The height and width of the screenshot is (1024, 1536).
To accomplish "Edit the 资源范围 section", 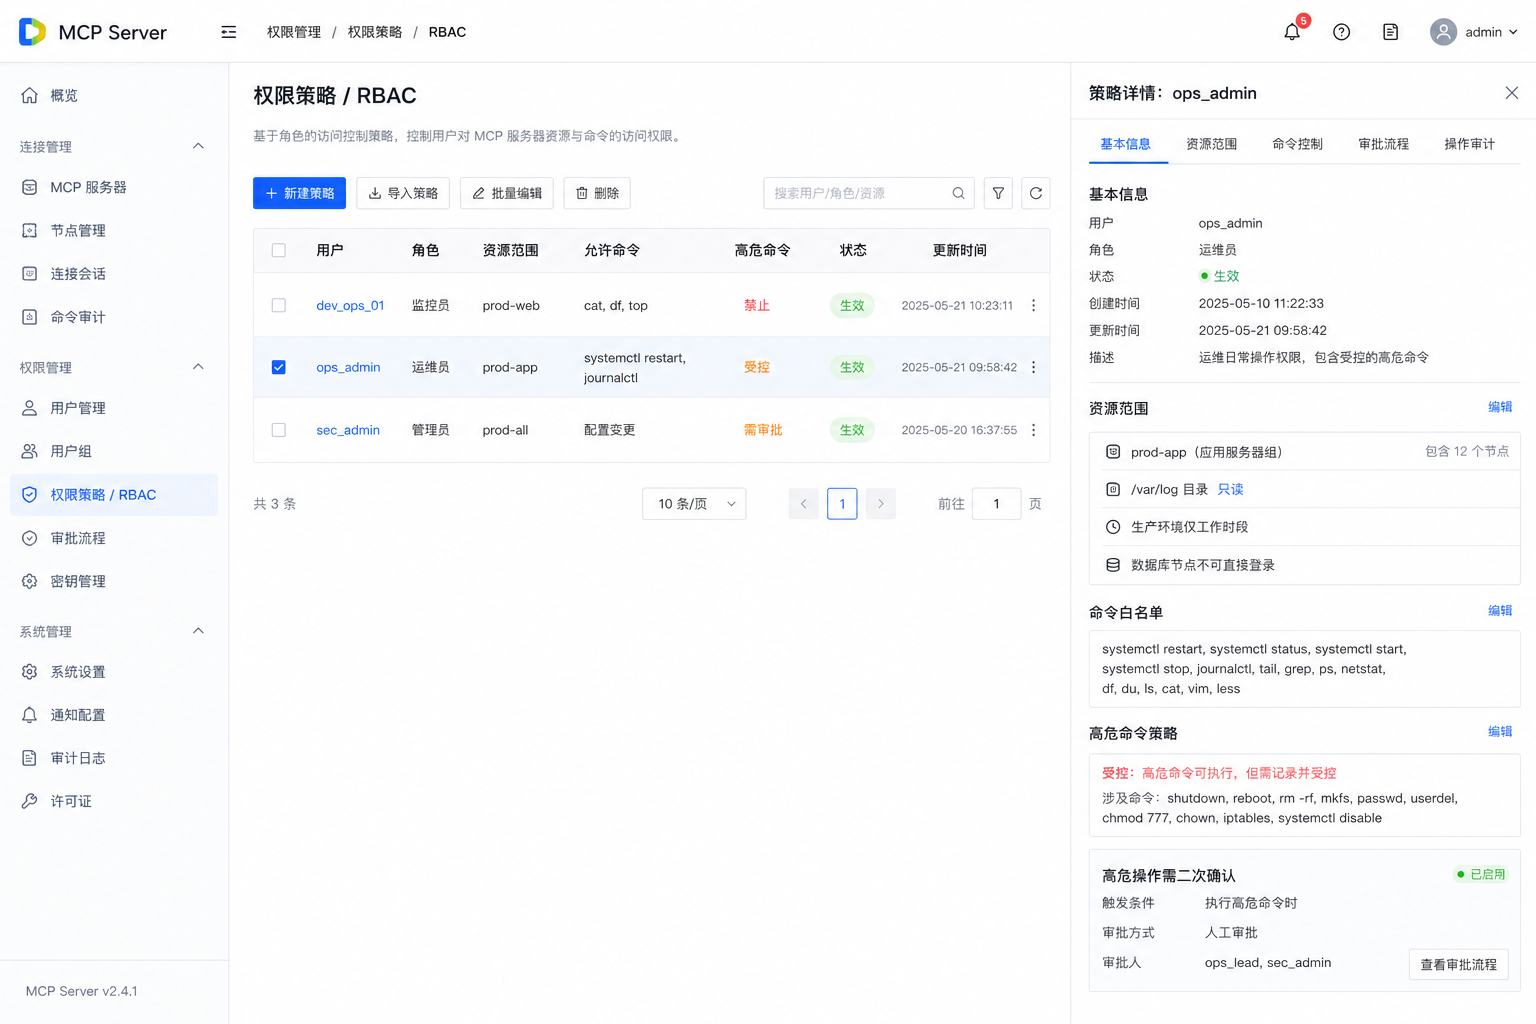I will click(x=1500, y=407).
